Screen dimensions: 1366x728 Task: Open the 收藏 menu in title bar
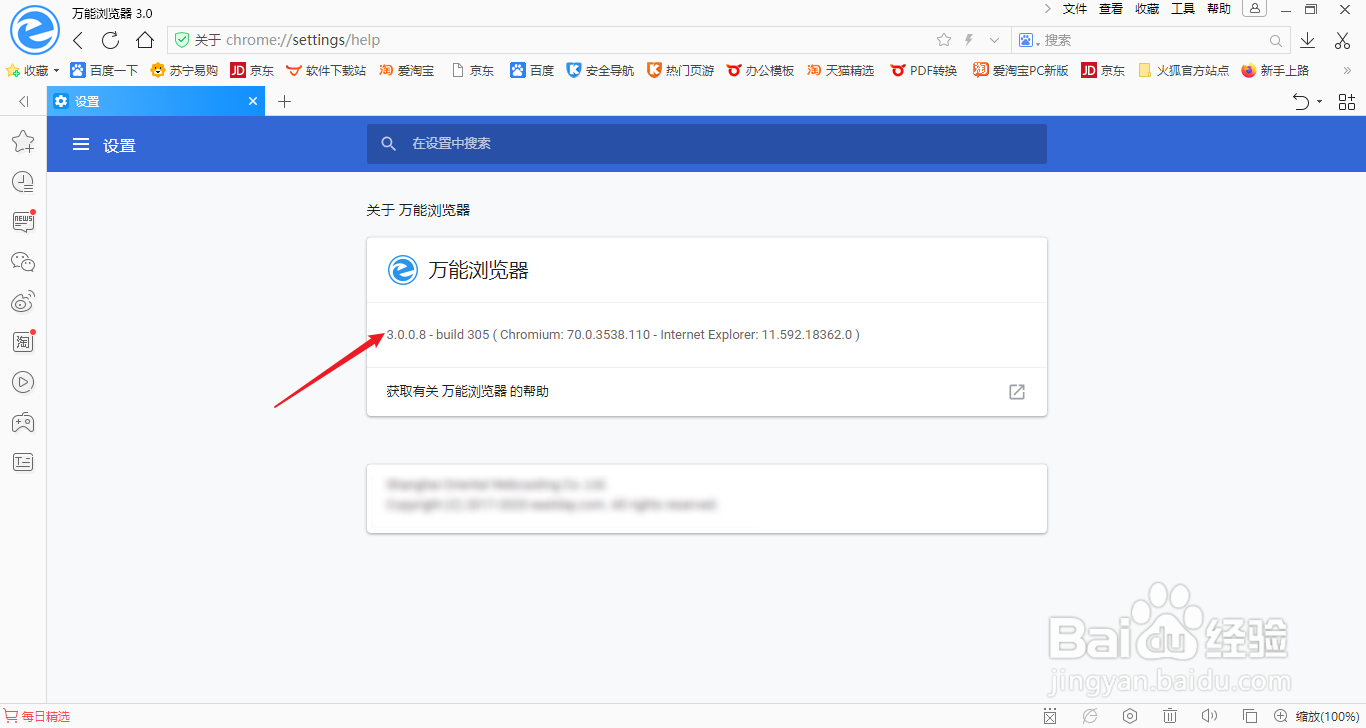(1147, 9)
